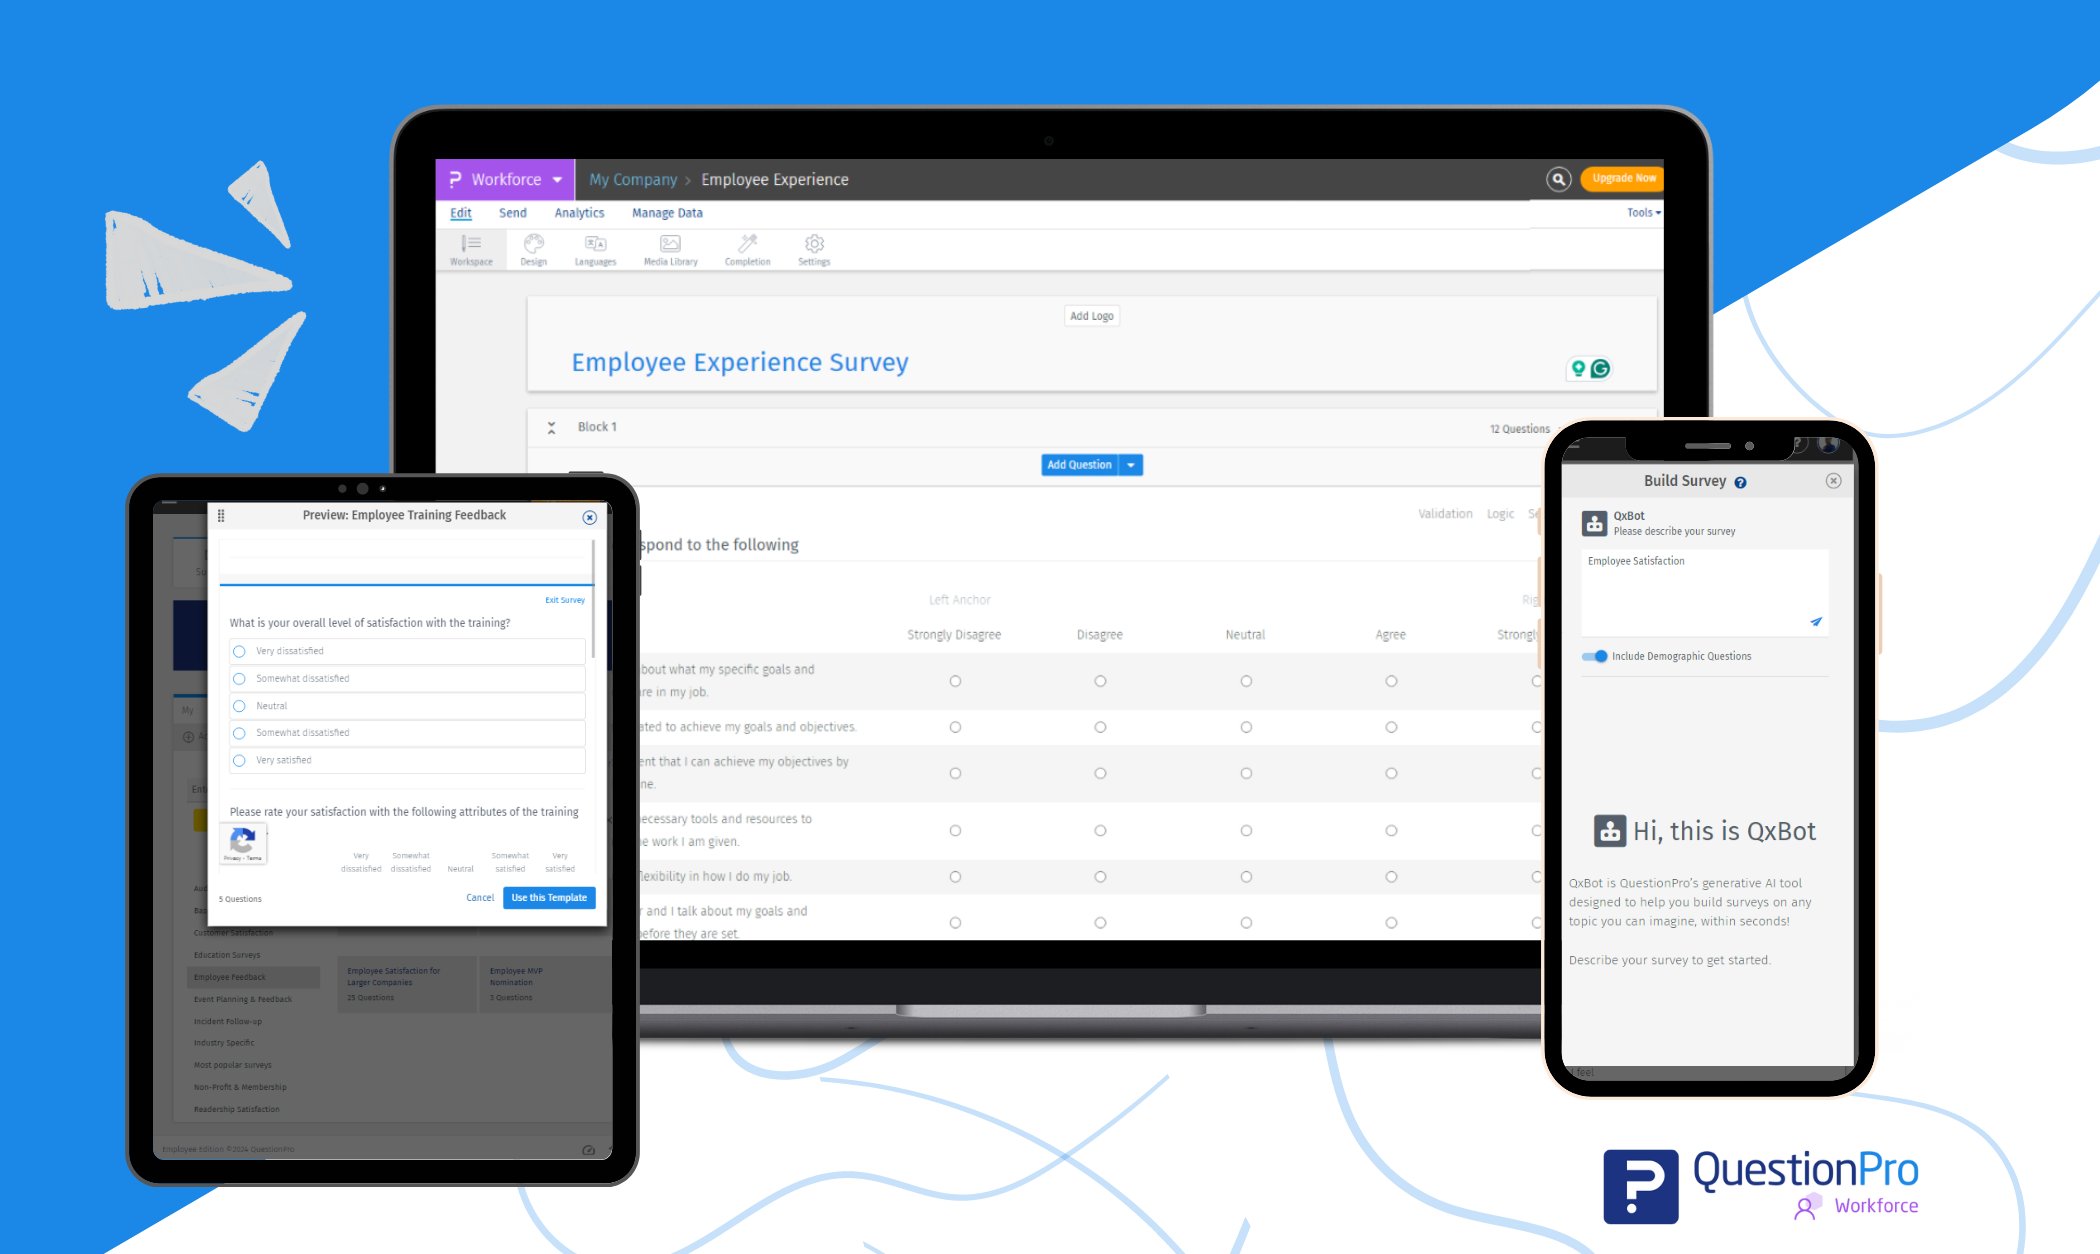Expand the Workforce dropdown in nav bar

coord(561,179)
